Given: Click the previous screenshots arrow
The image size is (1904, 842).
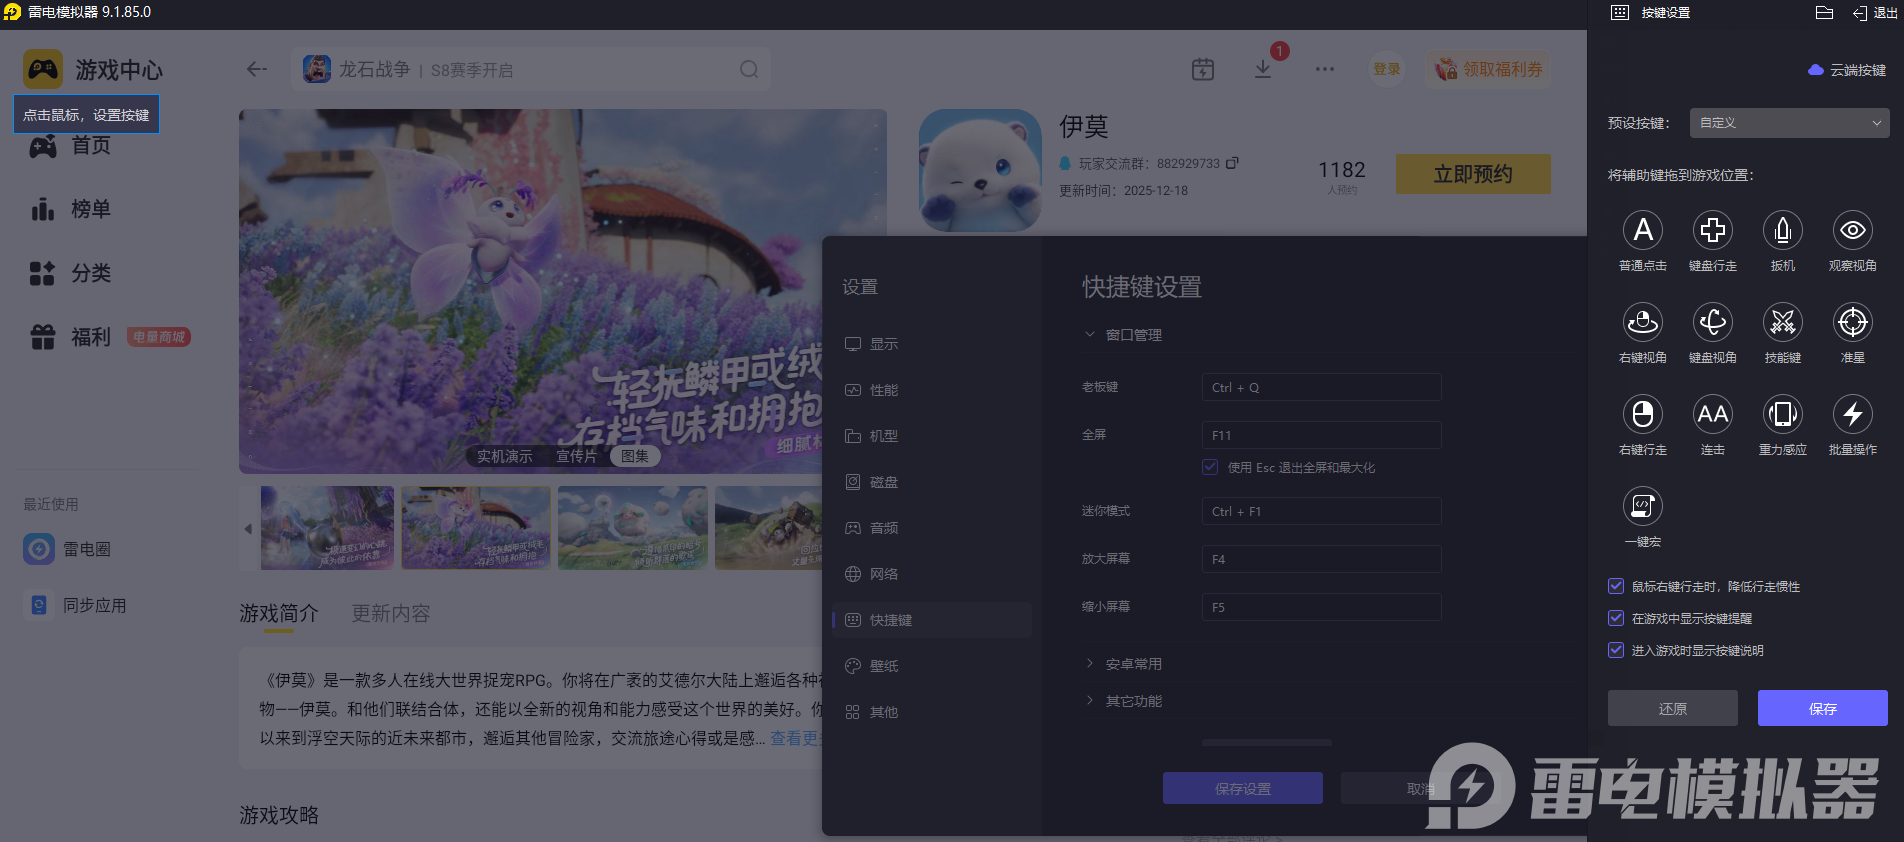Looking at the screenshot, I should tap(248, 529).
